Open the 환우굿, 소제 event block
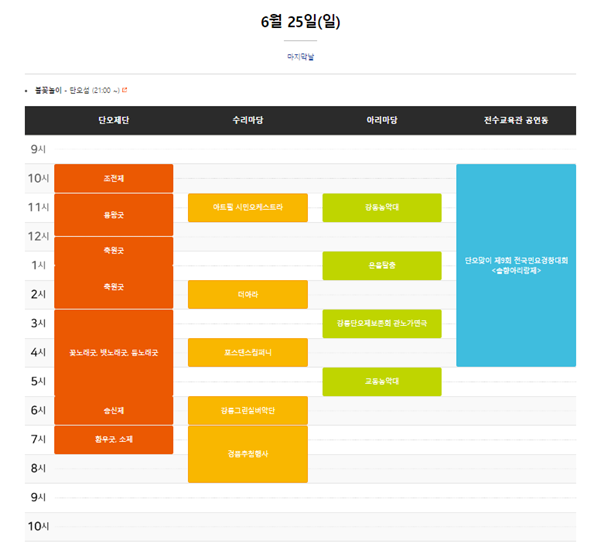The width and height of the screenshot is (600, 550). click(x=114, y=439)
